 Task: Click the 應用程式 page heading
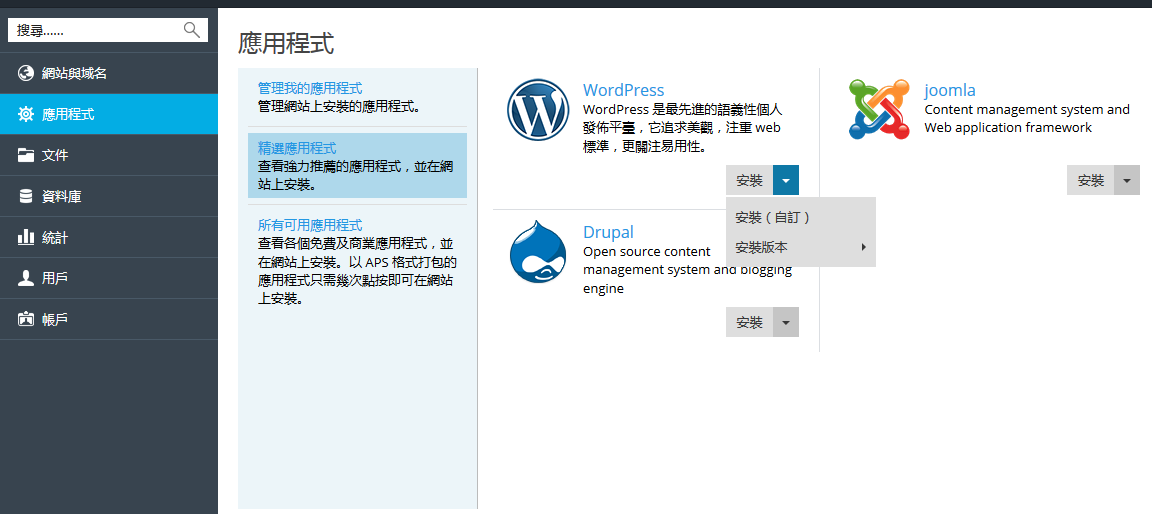(287, 43)
